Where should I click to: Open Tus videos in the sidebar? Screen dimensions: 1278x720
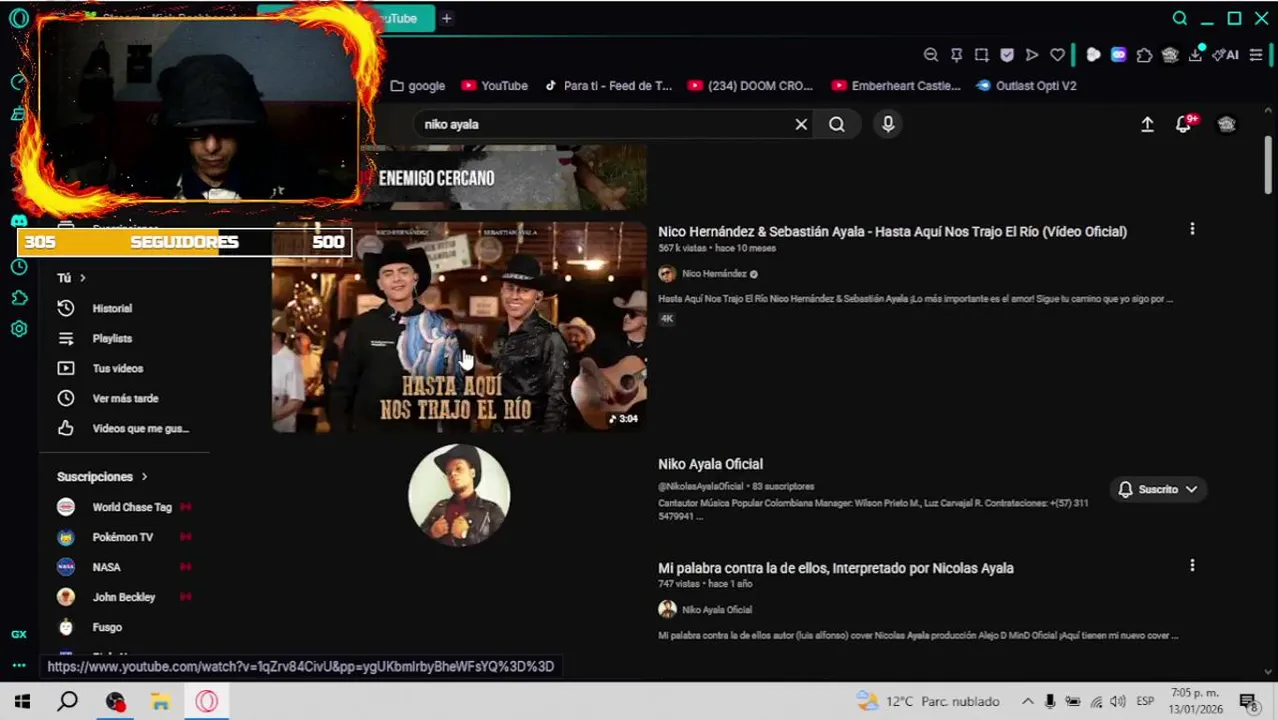point(117,369)
